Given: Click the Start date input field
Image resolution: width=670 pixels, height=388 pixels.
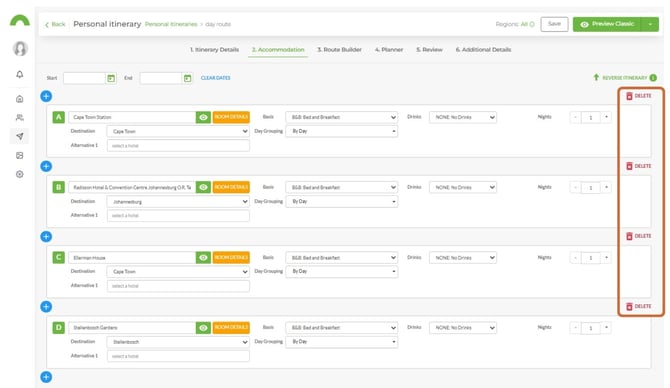Looking at the screenshot, I should (84, 78).
